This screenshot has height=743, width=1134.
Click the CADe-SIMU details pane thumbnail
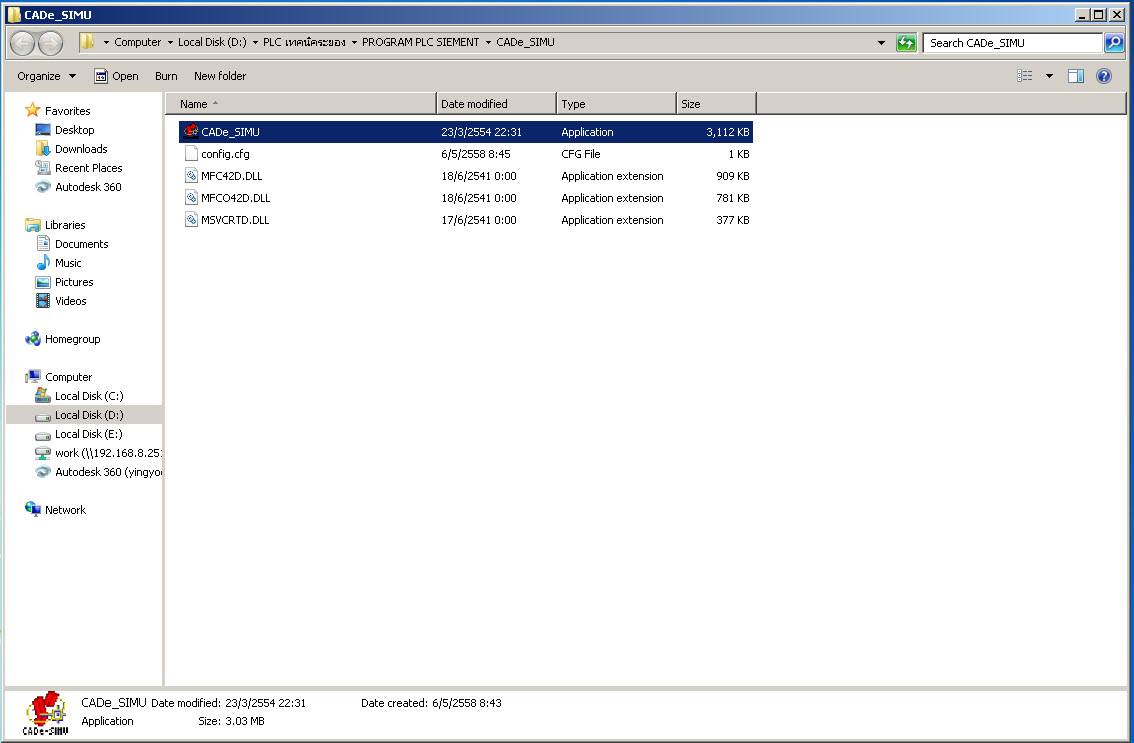46,713
